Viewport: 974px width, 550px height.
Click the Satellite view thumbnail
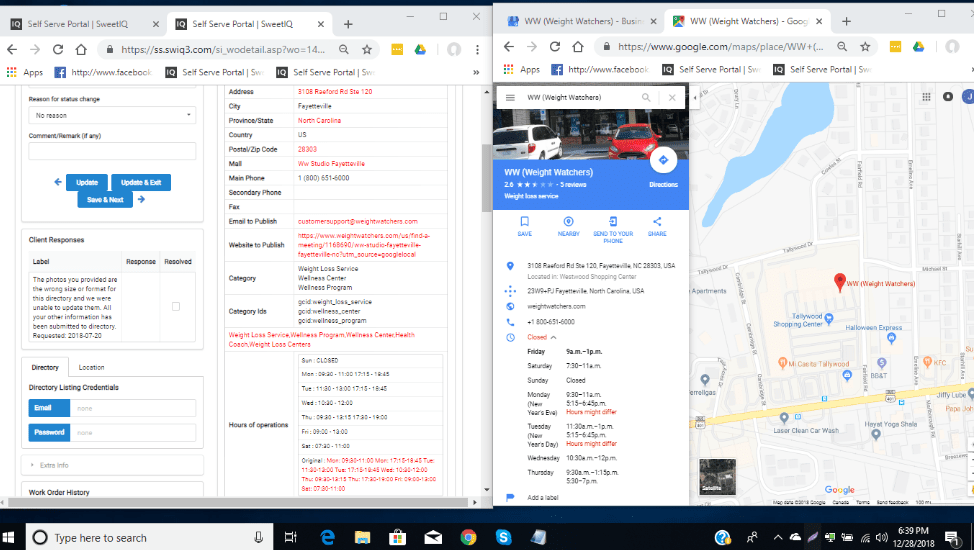click(x=717, y=477)
